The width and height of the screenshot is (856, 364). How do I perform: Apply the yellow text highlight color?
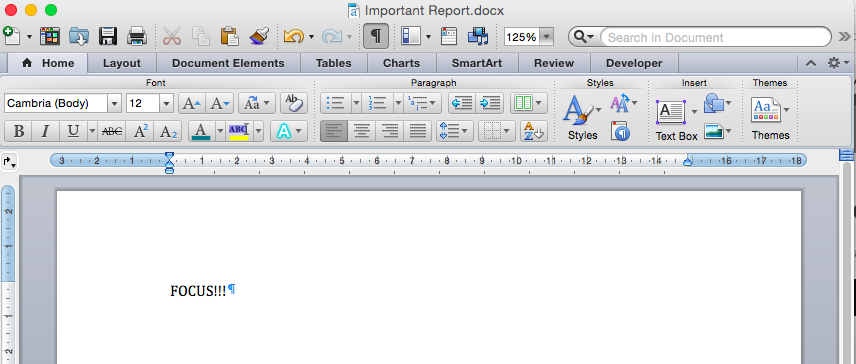[239, 132]
